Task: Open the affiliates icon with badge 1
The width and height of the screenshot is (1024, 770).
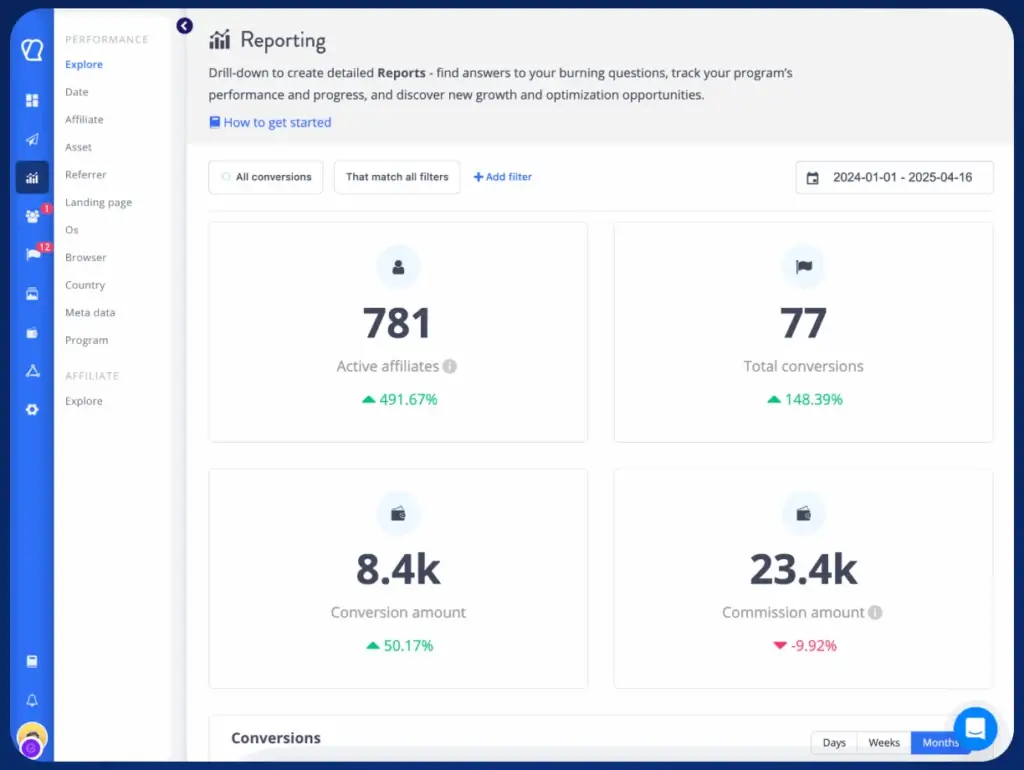Action: pyautogui.click(x=32, y=216)
